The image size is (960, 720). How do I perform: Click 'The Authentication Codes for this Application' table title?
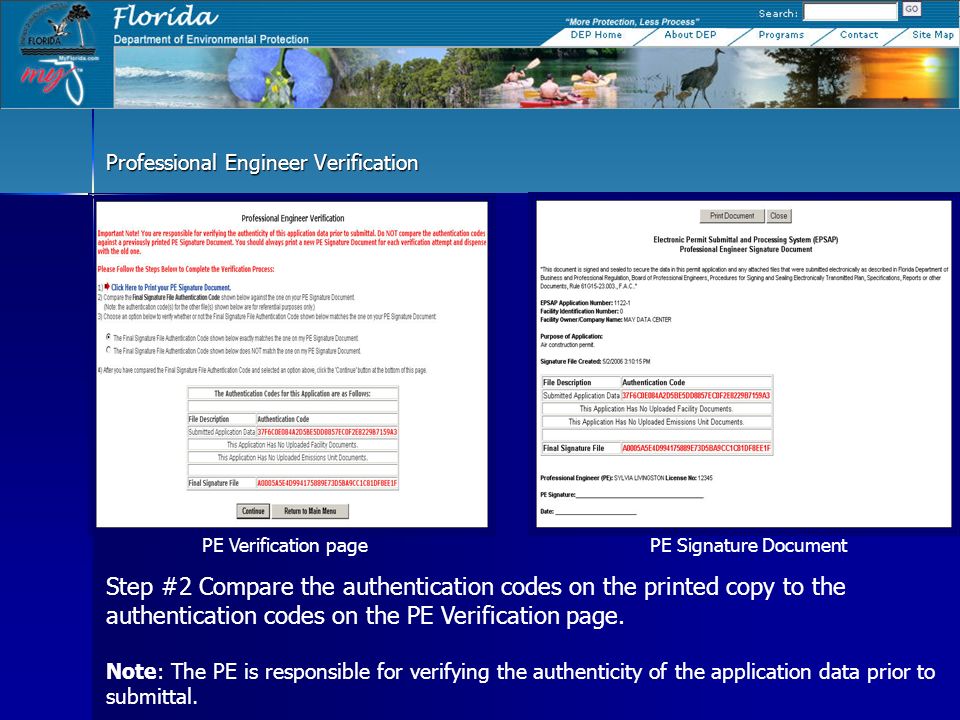pos(292,394)
